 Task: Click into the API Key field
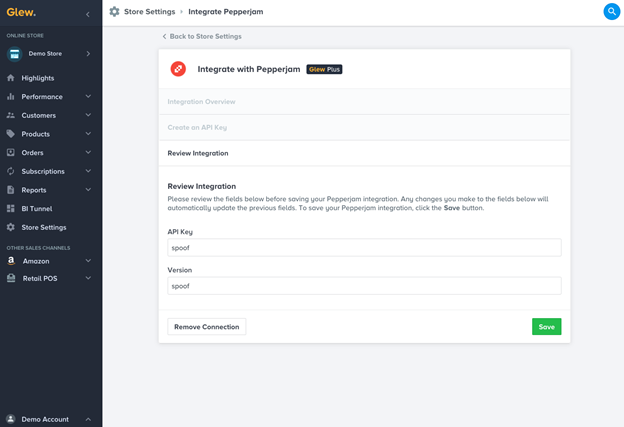click(364, 248)
